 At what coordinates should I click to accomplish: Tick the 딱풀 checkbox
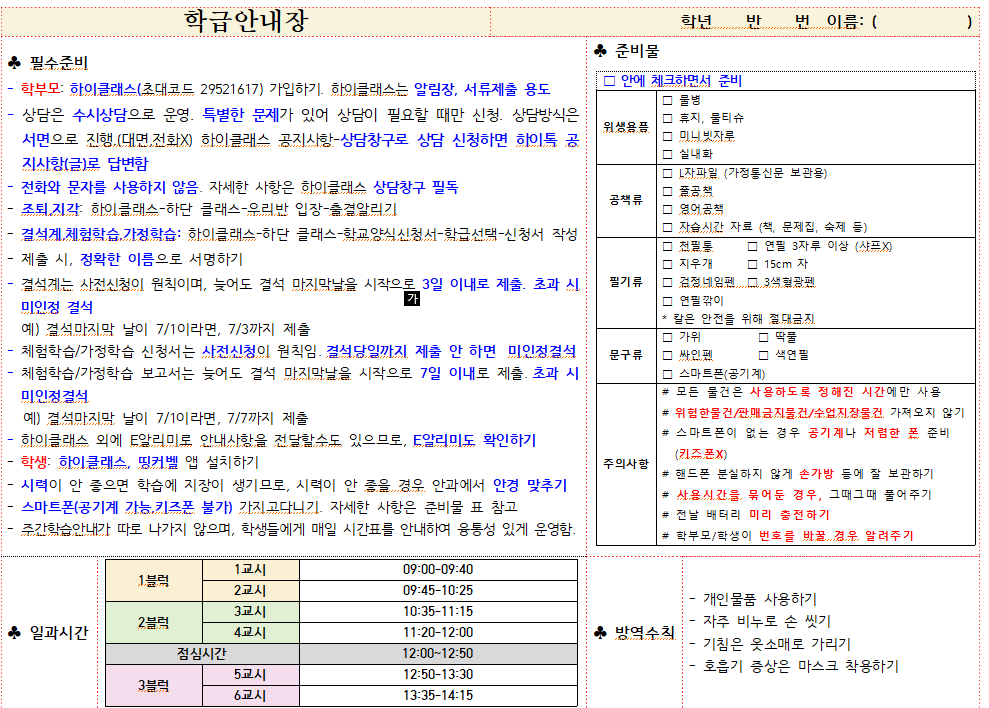(764, 338)
